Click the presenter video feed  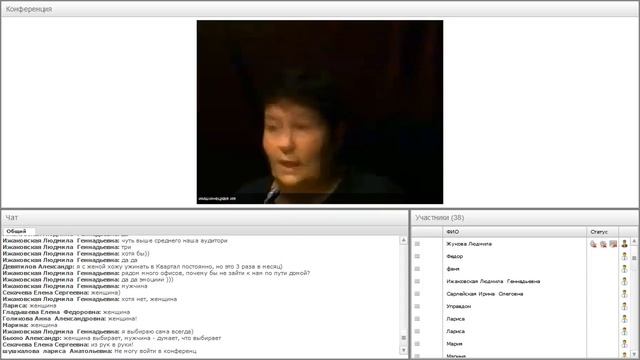point(320,112)
